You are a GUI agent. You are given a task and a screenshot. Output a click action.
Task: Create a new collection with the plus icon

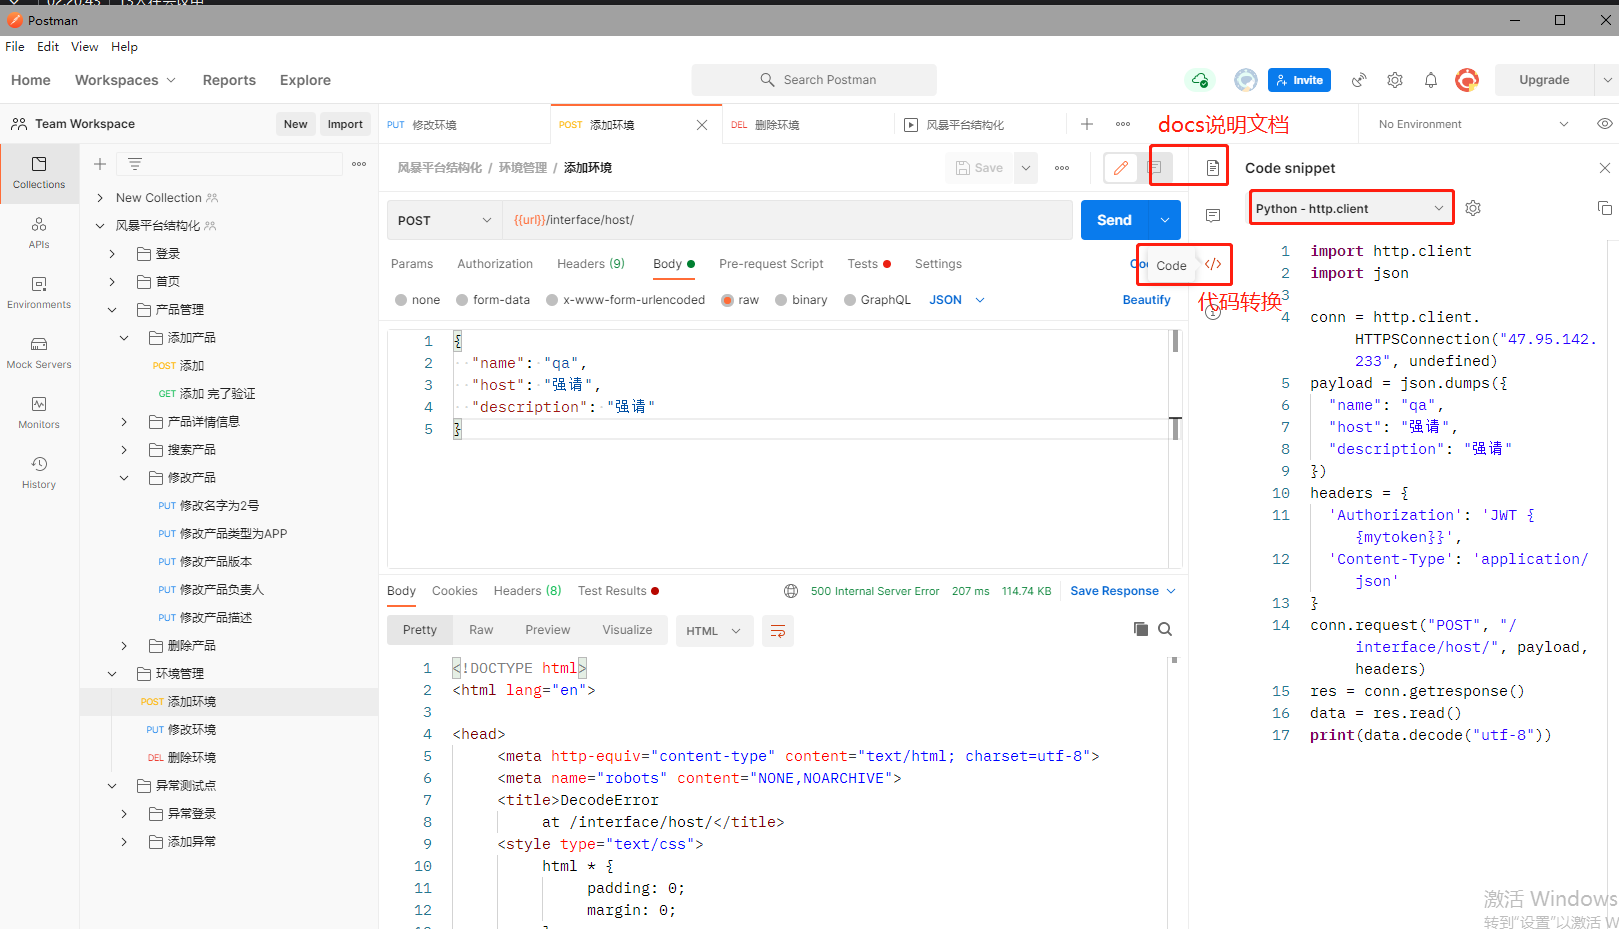pyautogui.click(x=100, y=164)
